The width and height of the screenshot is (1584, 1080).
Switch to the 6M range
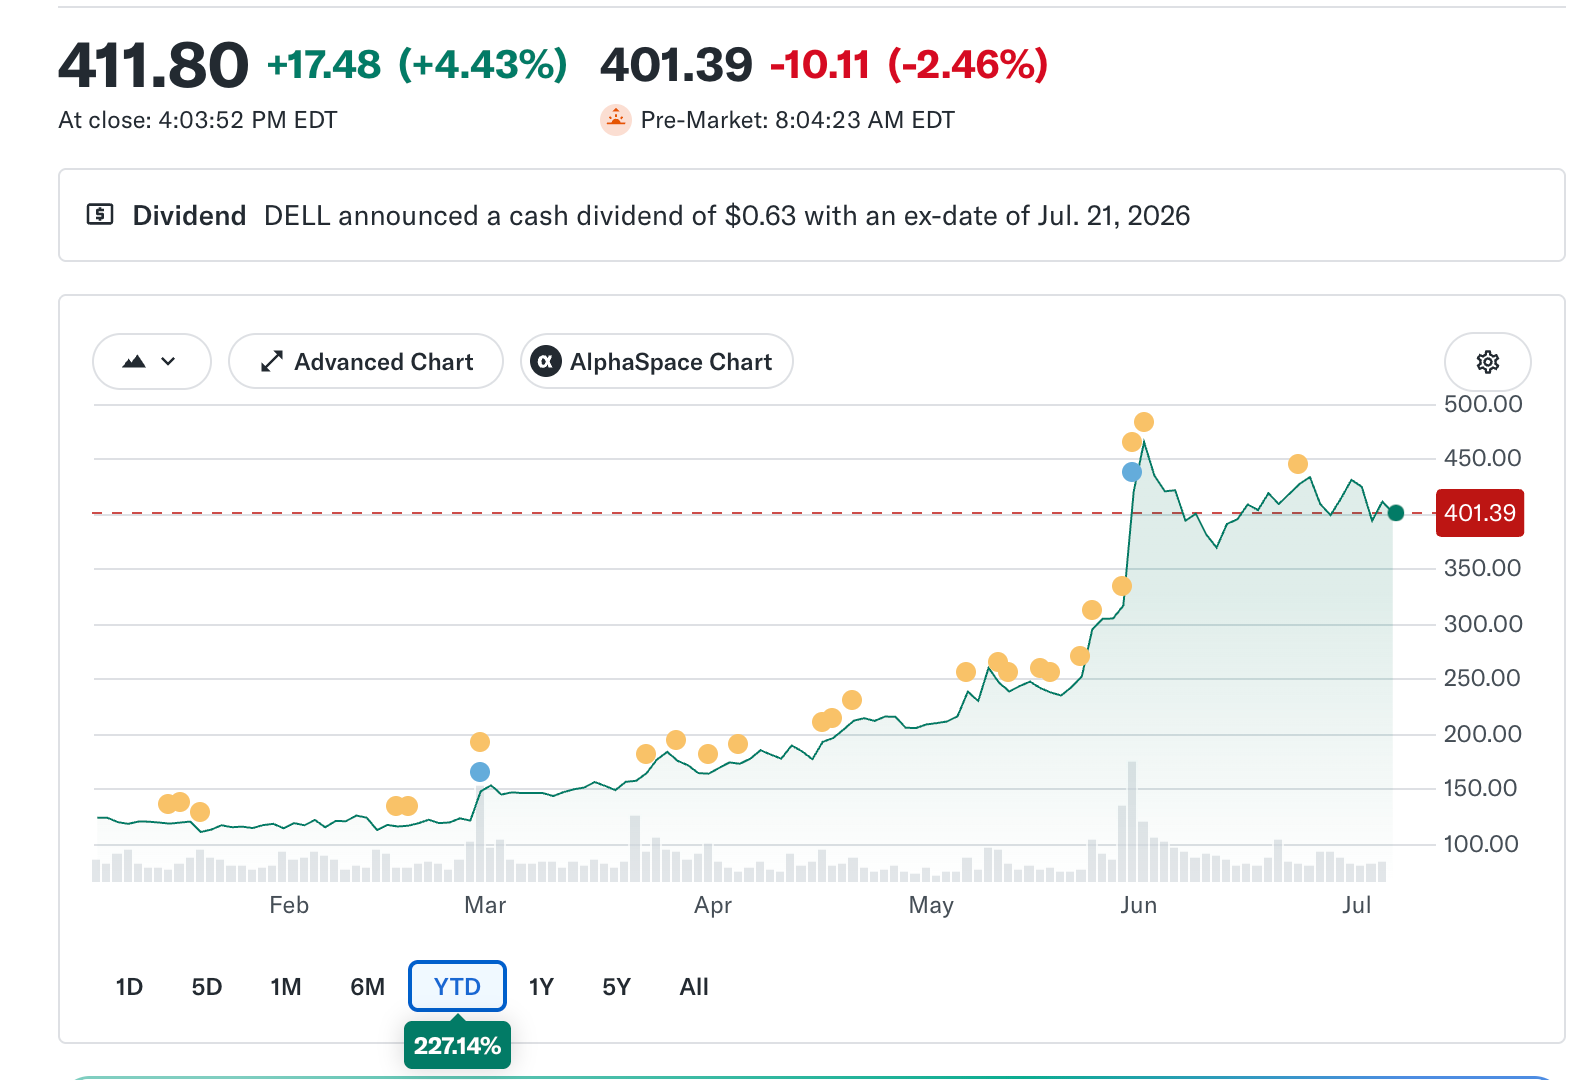coord(367,987)
